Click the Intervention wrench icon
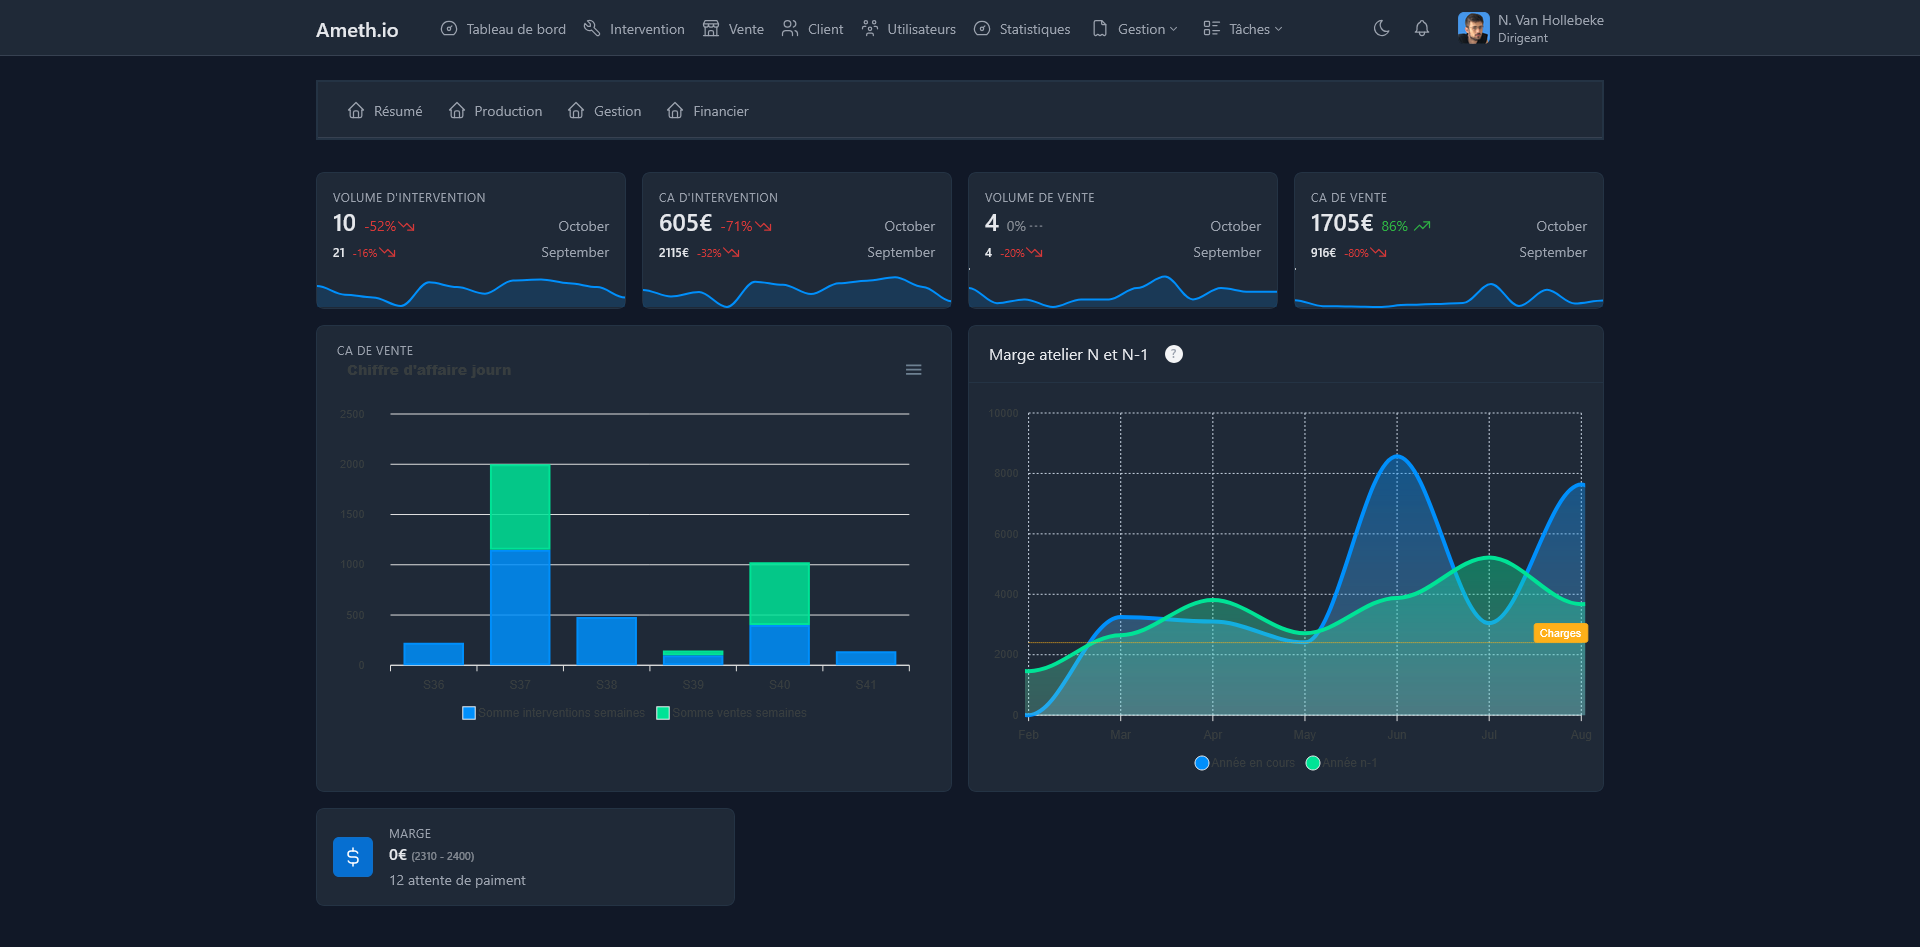 click(592, 28)
